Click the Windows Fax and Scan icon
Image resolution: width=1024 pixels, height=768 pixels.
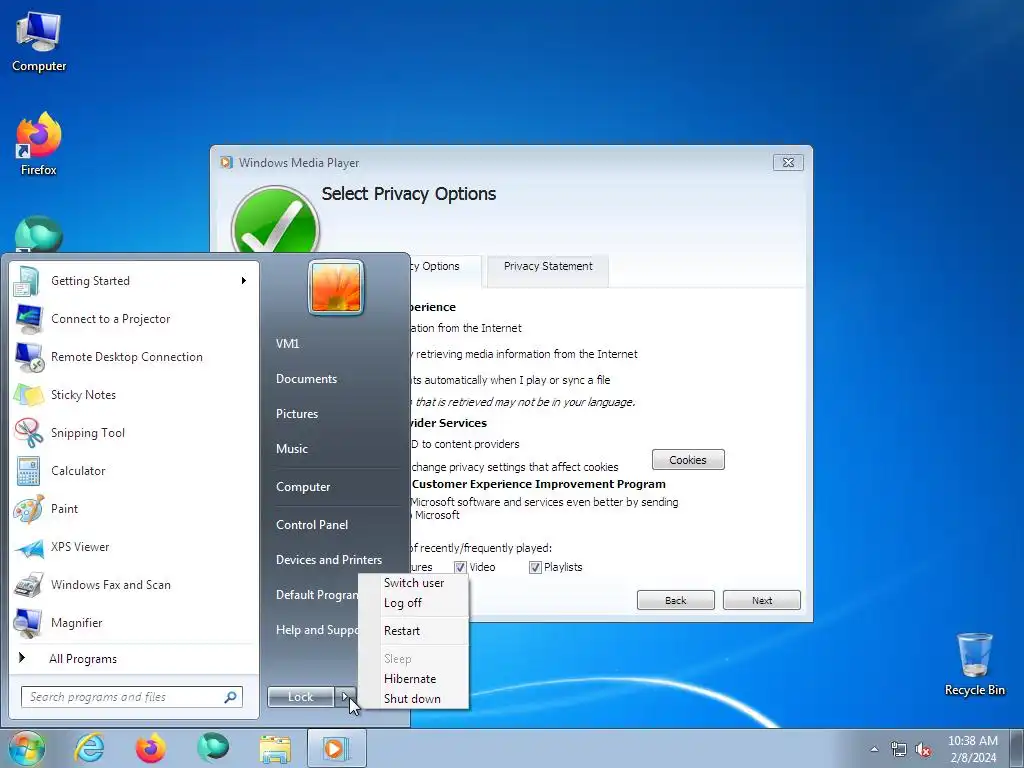29,584
